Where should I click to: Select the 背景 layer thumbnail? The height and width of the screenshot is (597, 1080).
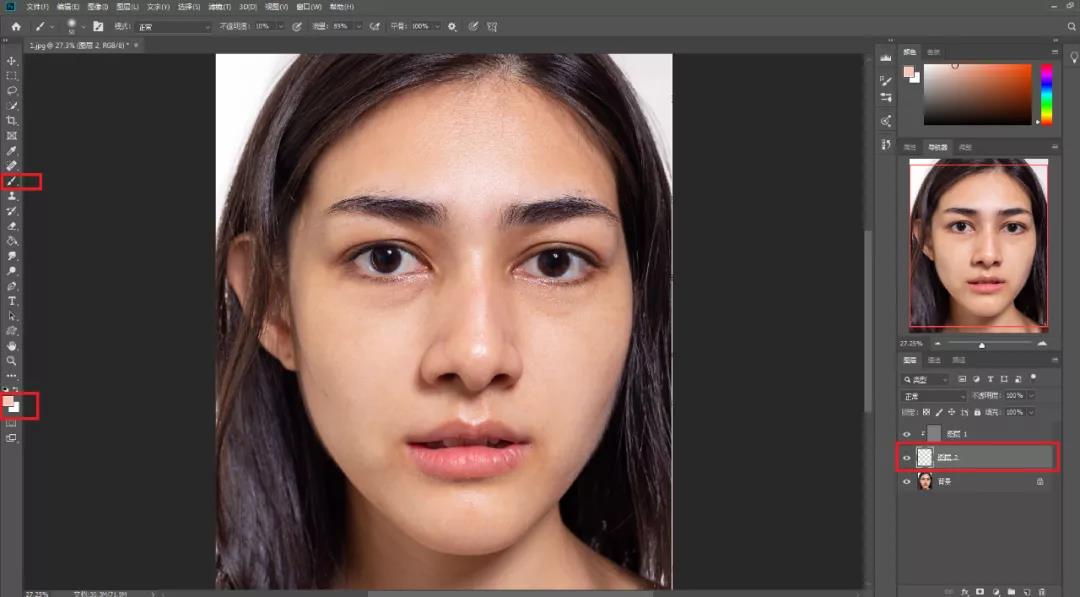click(x=925, y=481)
